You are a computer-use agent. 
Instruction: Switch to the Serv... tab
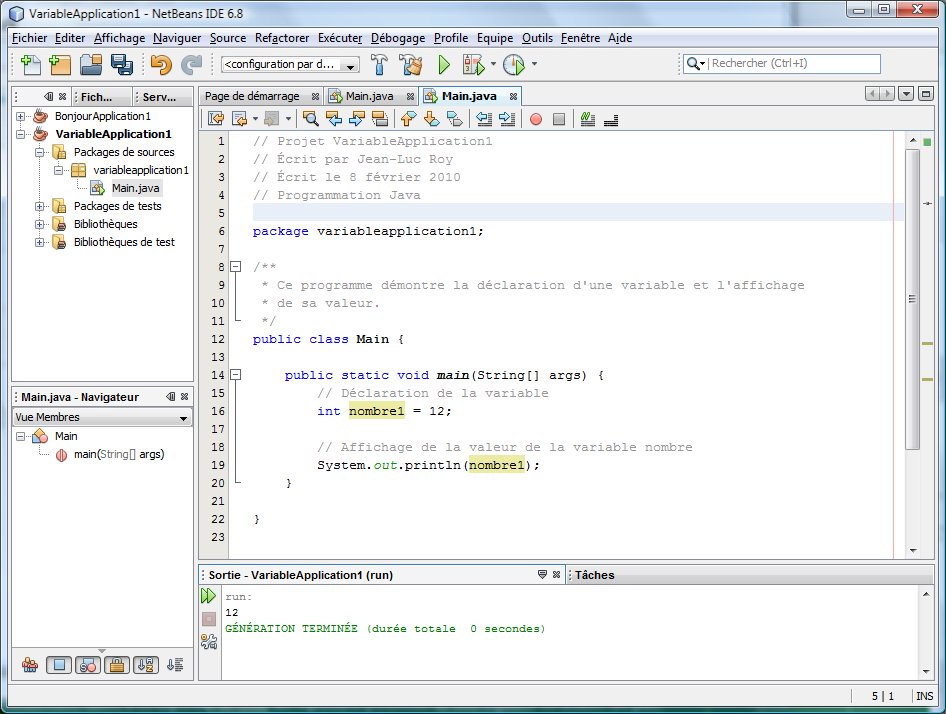coord(159,97)
